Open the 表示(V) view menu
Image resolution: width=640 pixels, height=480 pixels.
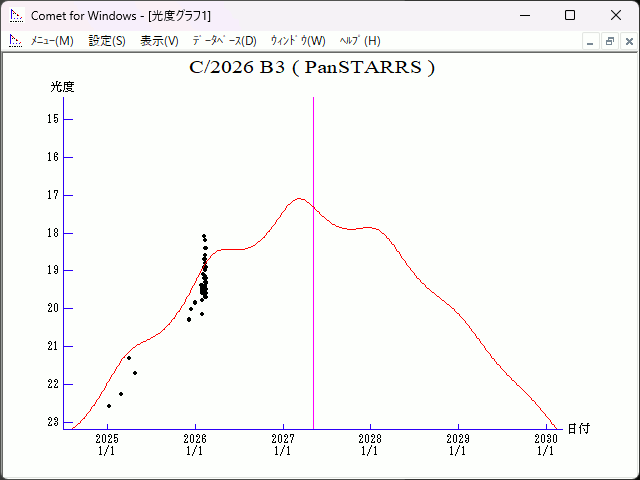click(159, 41)
